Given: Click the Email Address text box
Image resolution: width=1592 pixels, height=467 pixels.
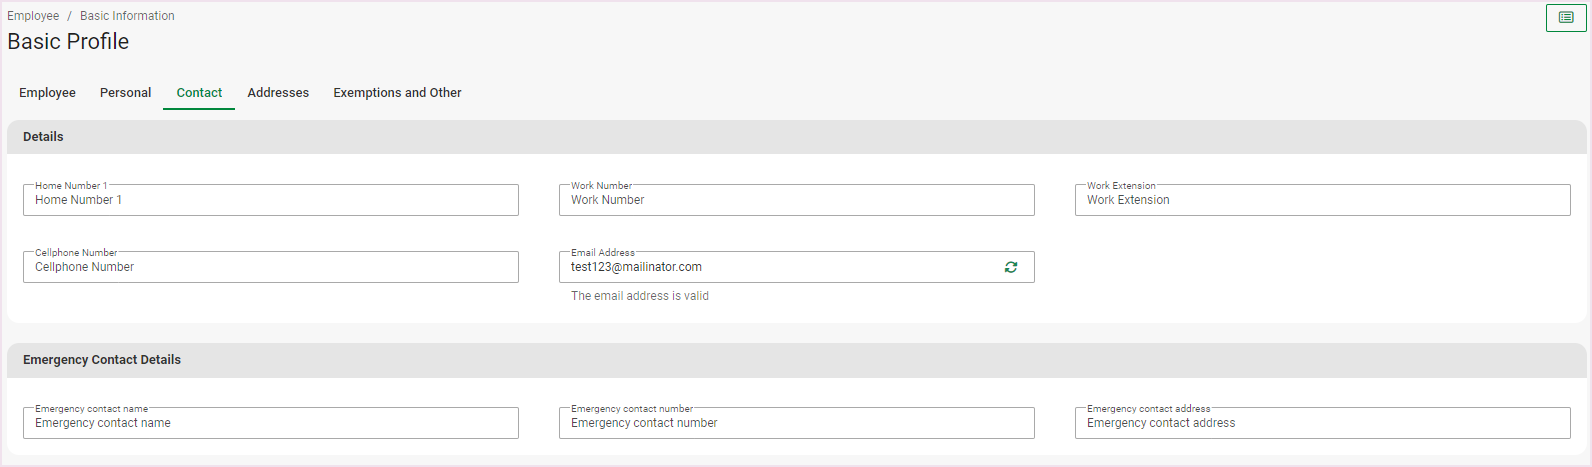Looking at the screenshot, I should pos(780,267).
